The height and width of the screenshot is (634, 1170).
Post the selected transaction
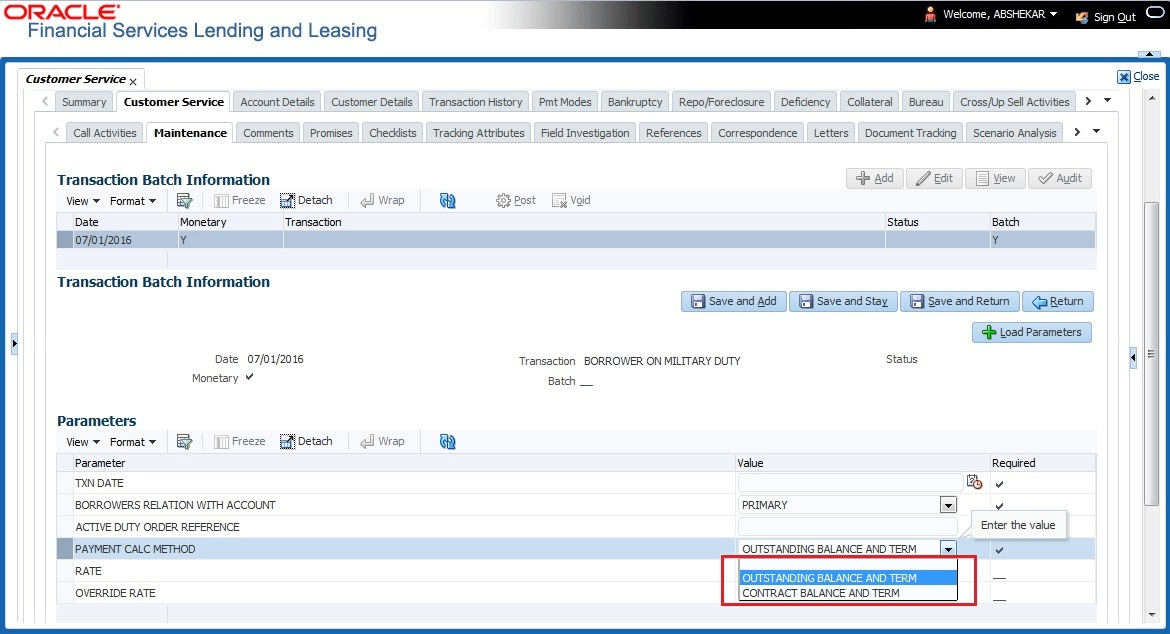[516, 200]
